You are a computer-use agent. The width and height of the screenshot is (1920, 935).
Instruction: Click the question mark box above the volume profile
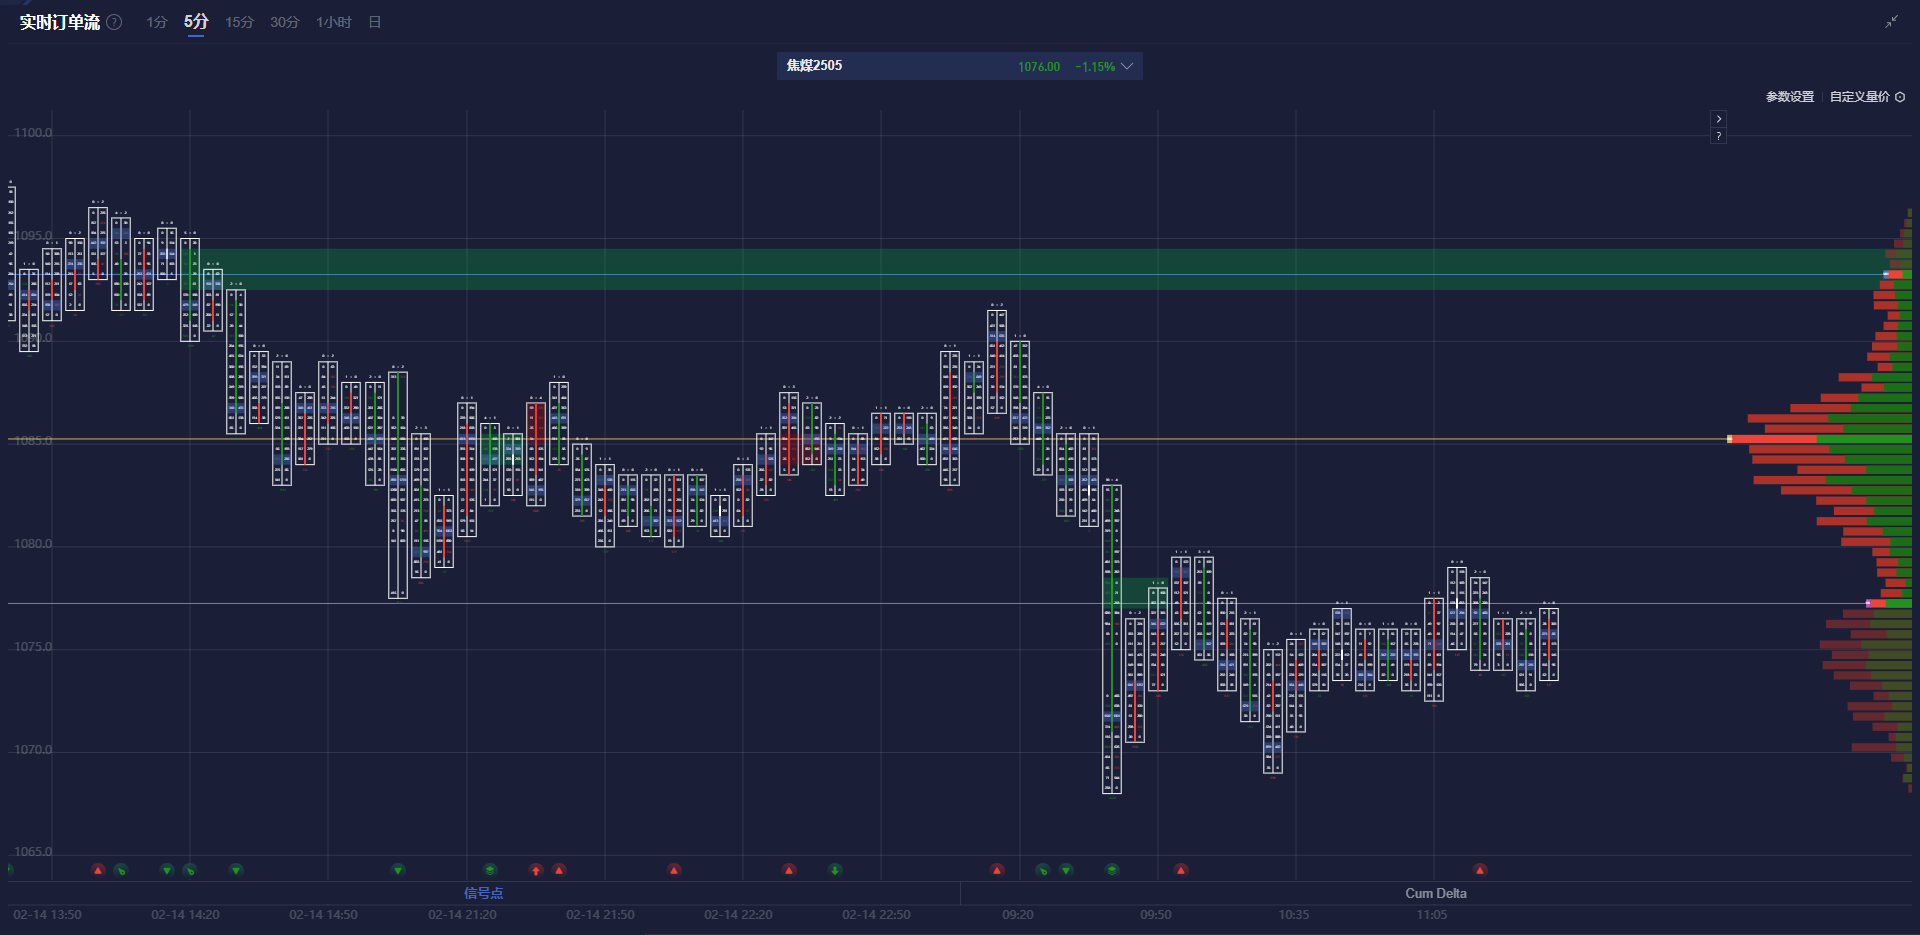[1718, 136]
